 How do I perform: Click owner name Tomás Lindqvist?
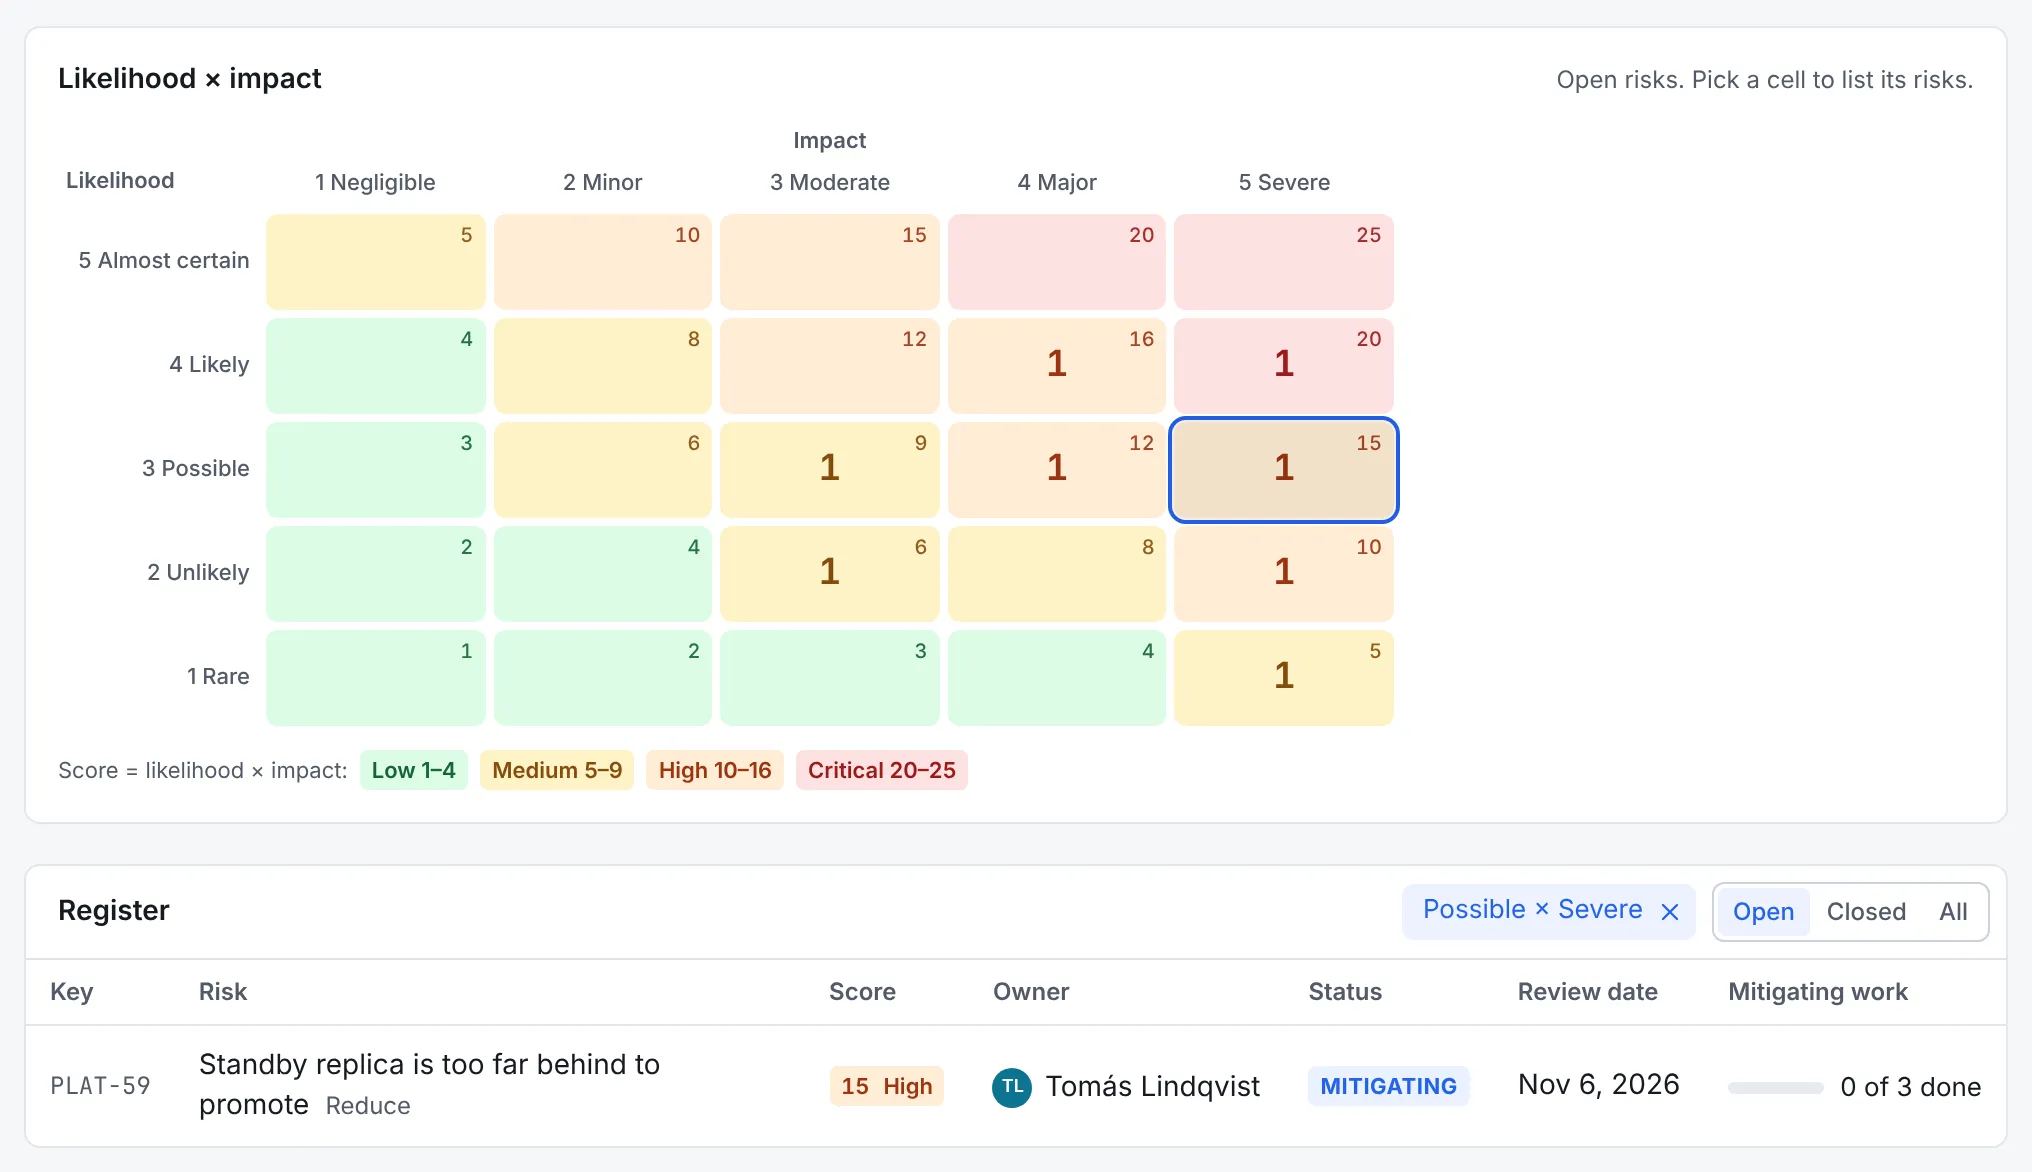pos(1152,1086)
